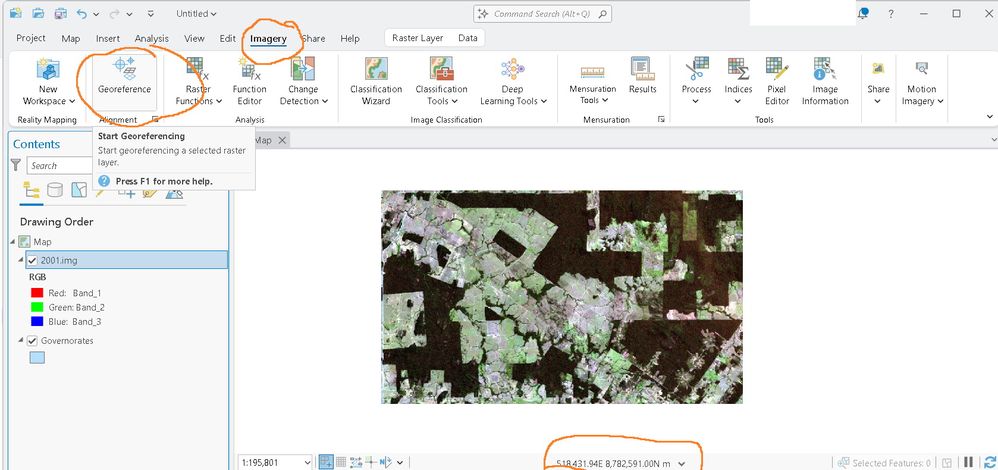Click the Contents pane filter icon
Screen dimensions: 998x470
click(x=16, y=166)
